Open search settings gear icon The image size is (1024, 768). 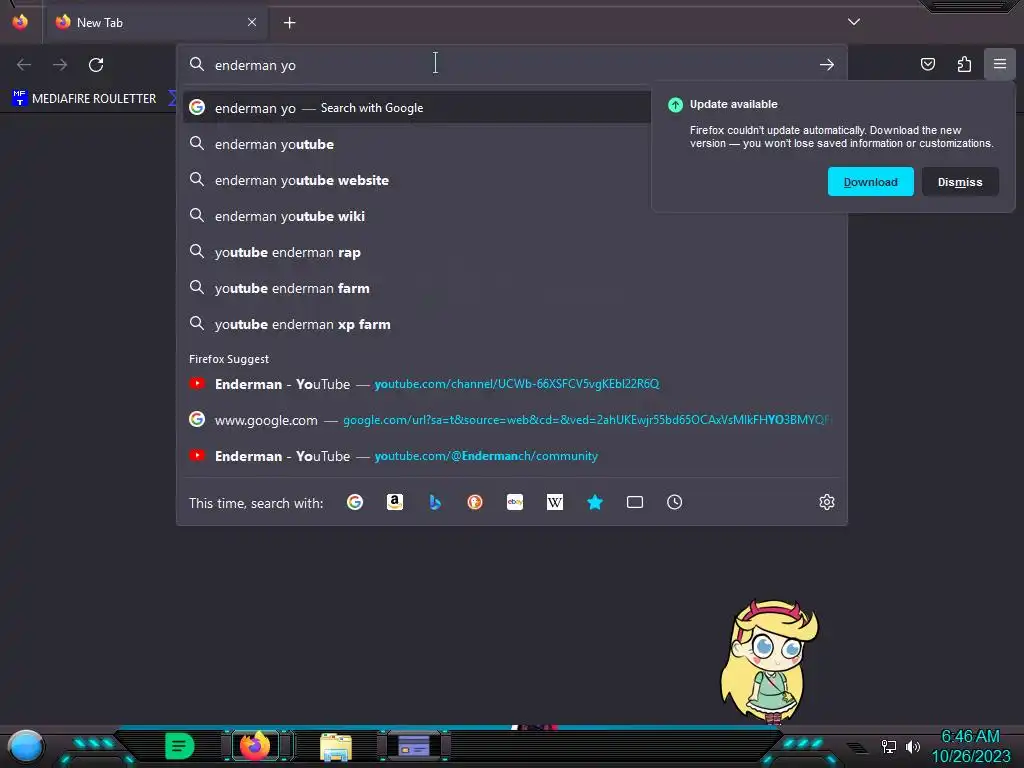click(x=827, y=502)
